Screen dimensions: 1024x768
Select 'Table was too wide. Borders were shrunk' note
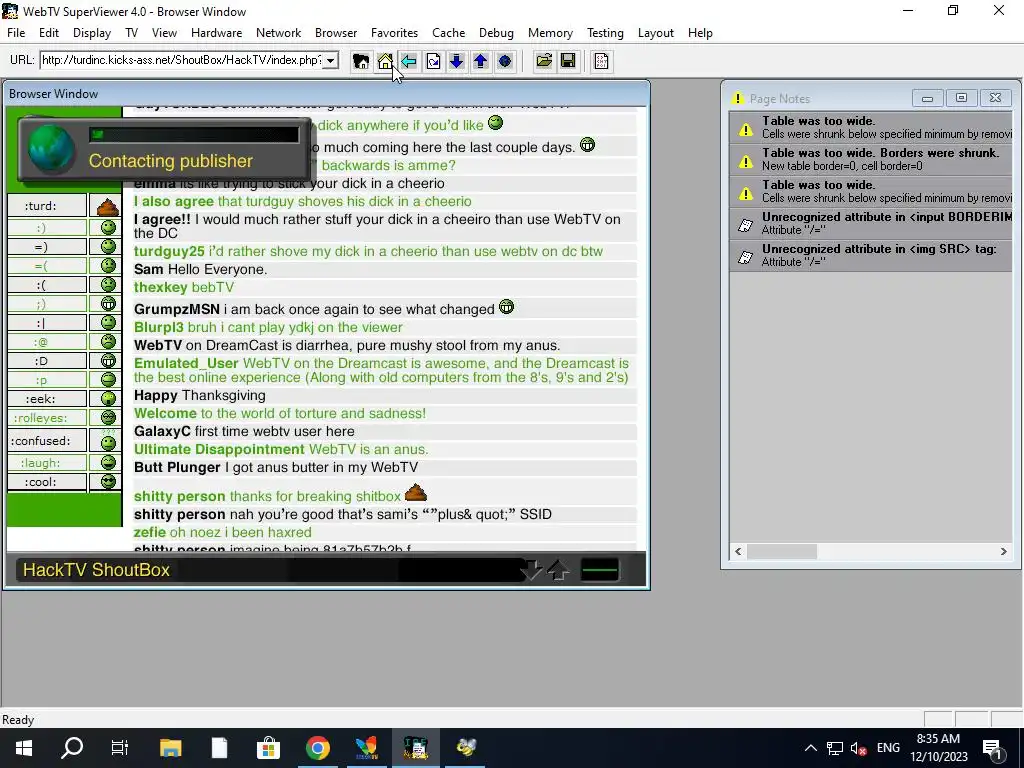coord(871,159)
